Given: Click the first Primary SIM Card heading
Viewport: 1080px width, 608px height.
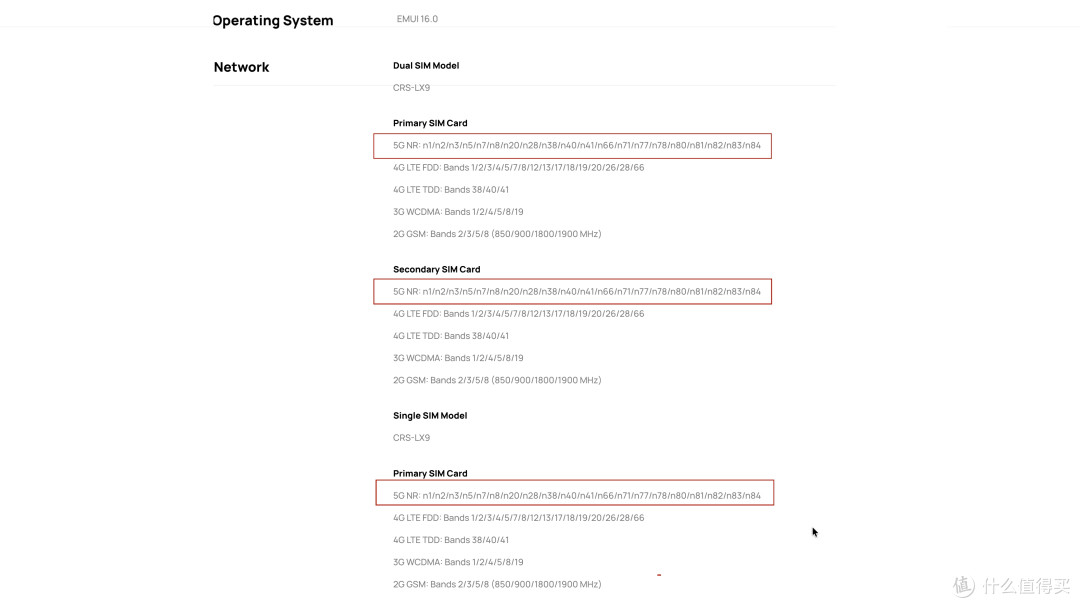Looking at the screenshot, I should click(x=430, y=123).
